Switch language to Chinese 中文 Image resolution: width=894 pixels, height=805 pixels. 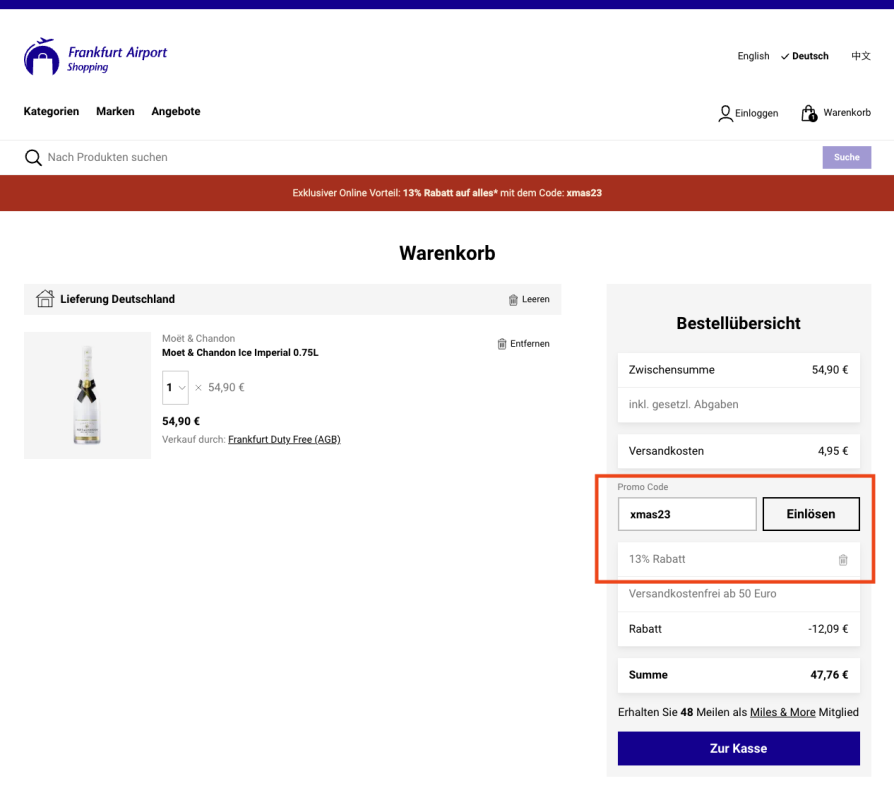(x=861, y=56)
